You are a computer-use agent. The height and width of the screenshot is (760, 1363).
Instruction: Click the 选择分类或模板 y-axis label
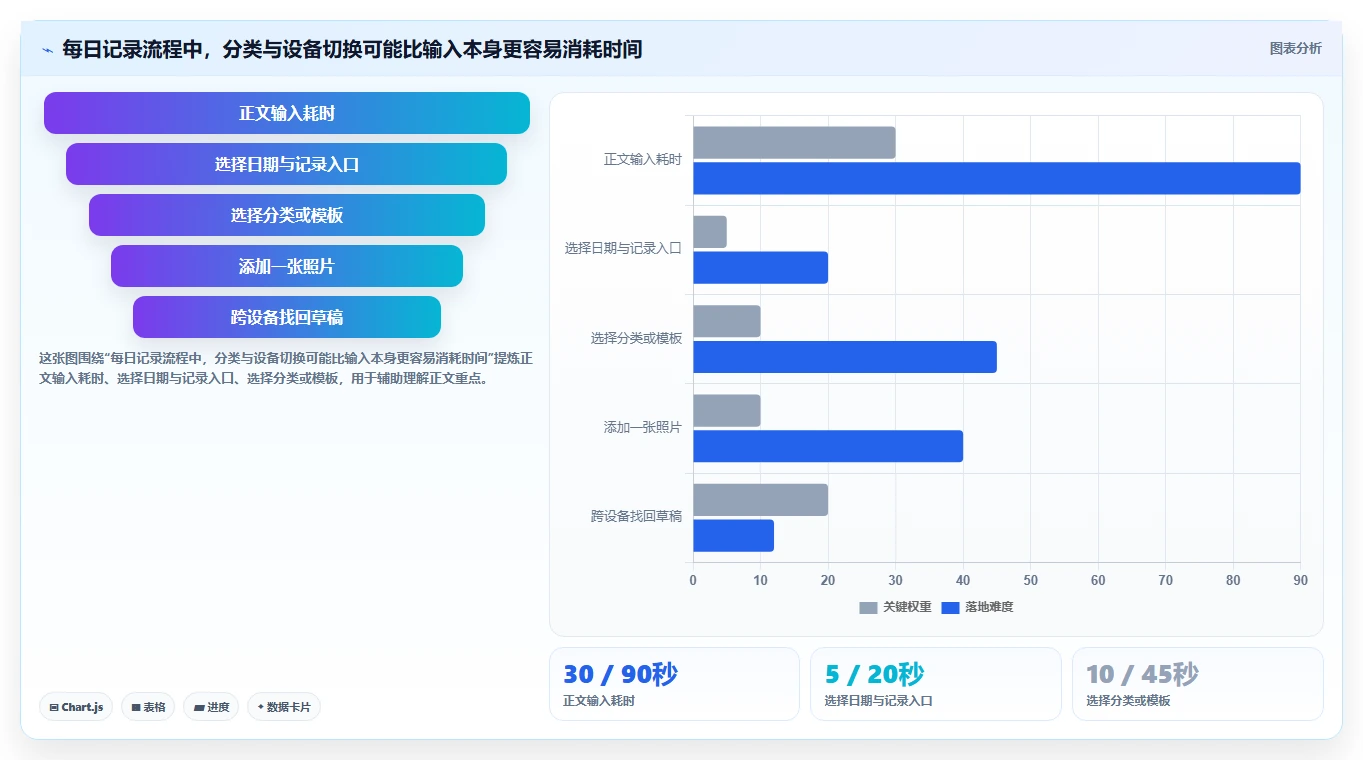(x=636, y=339)
